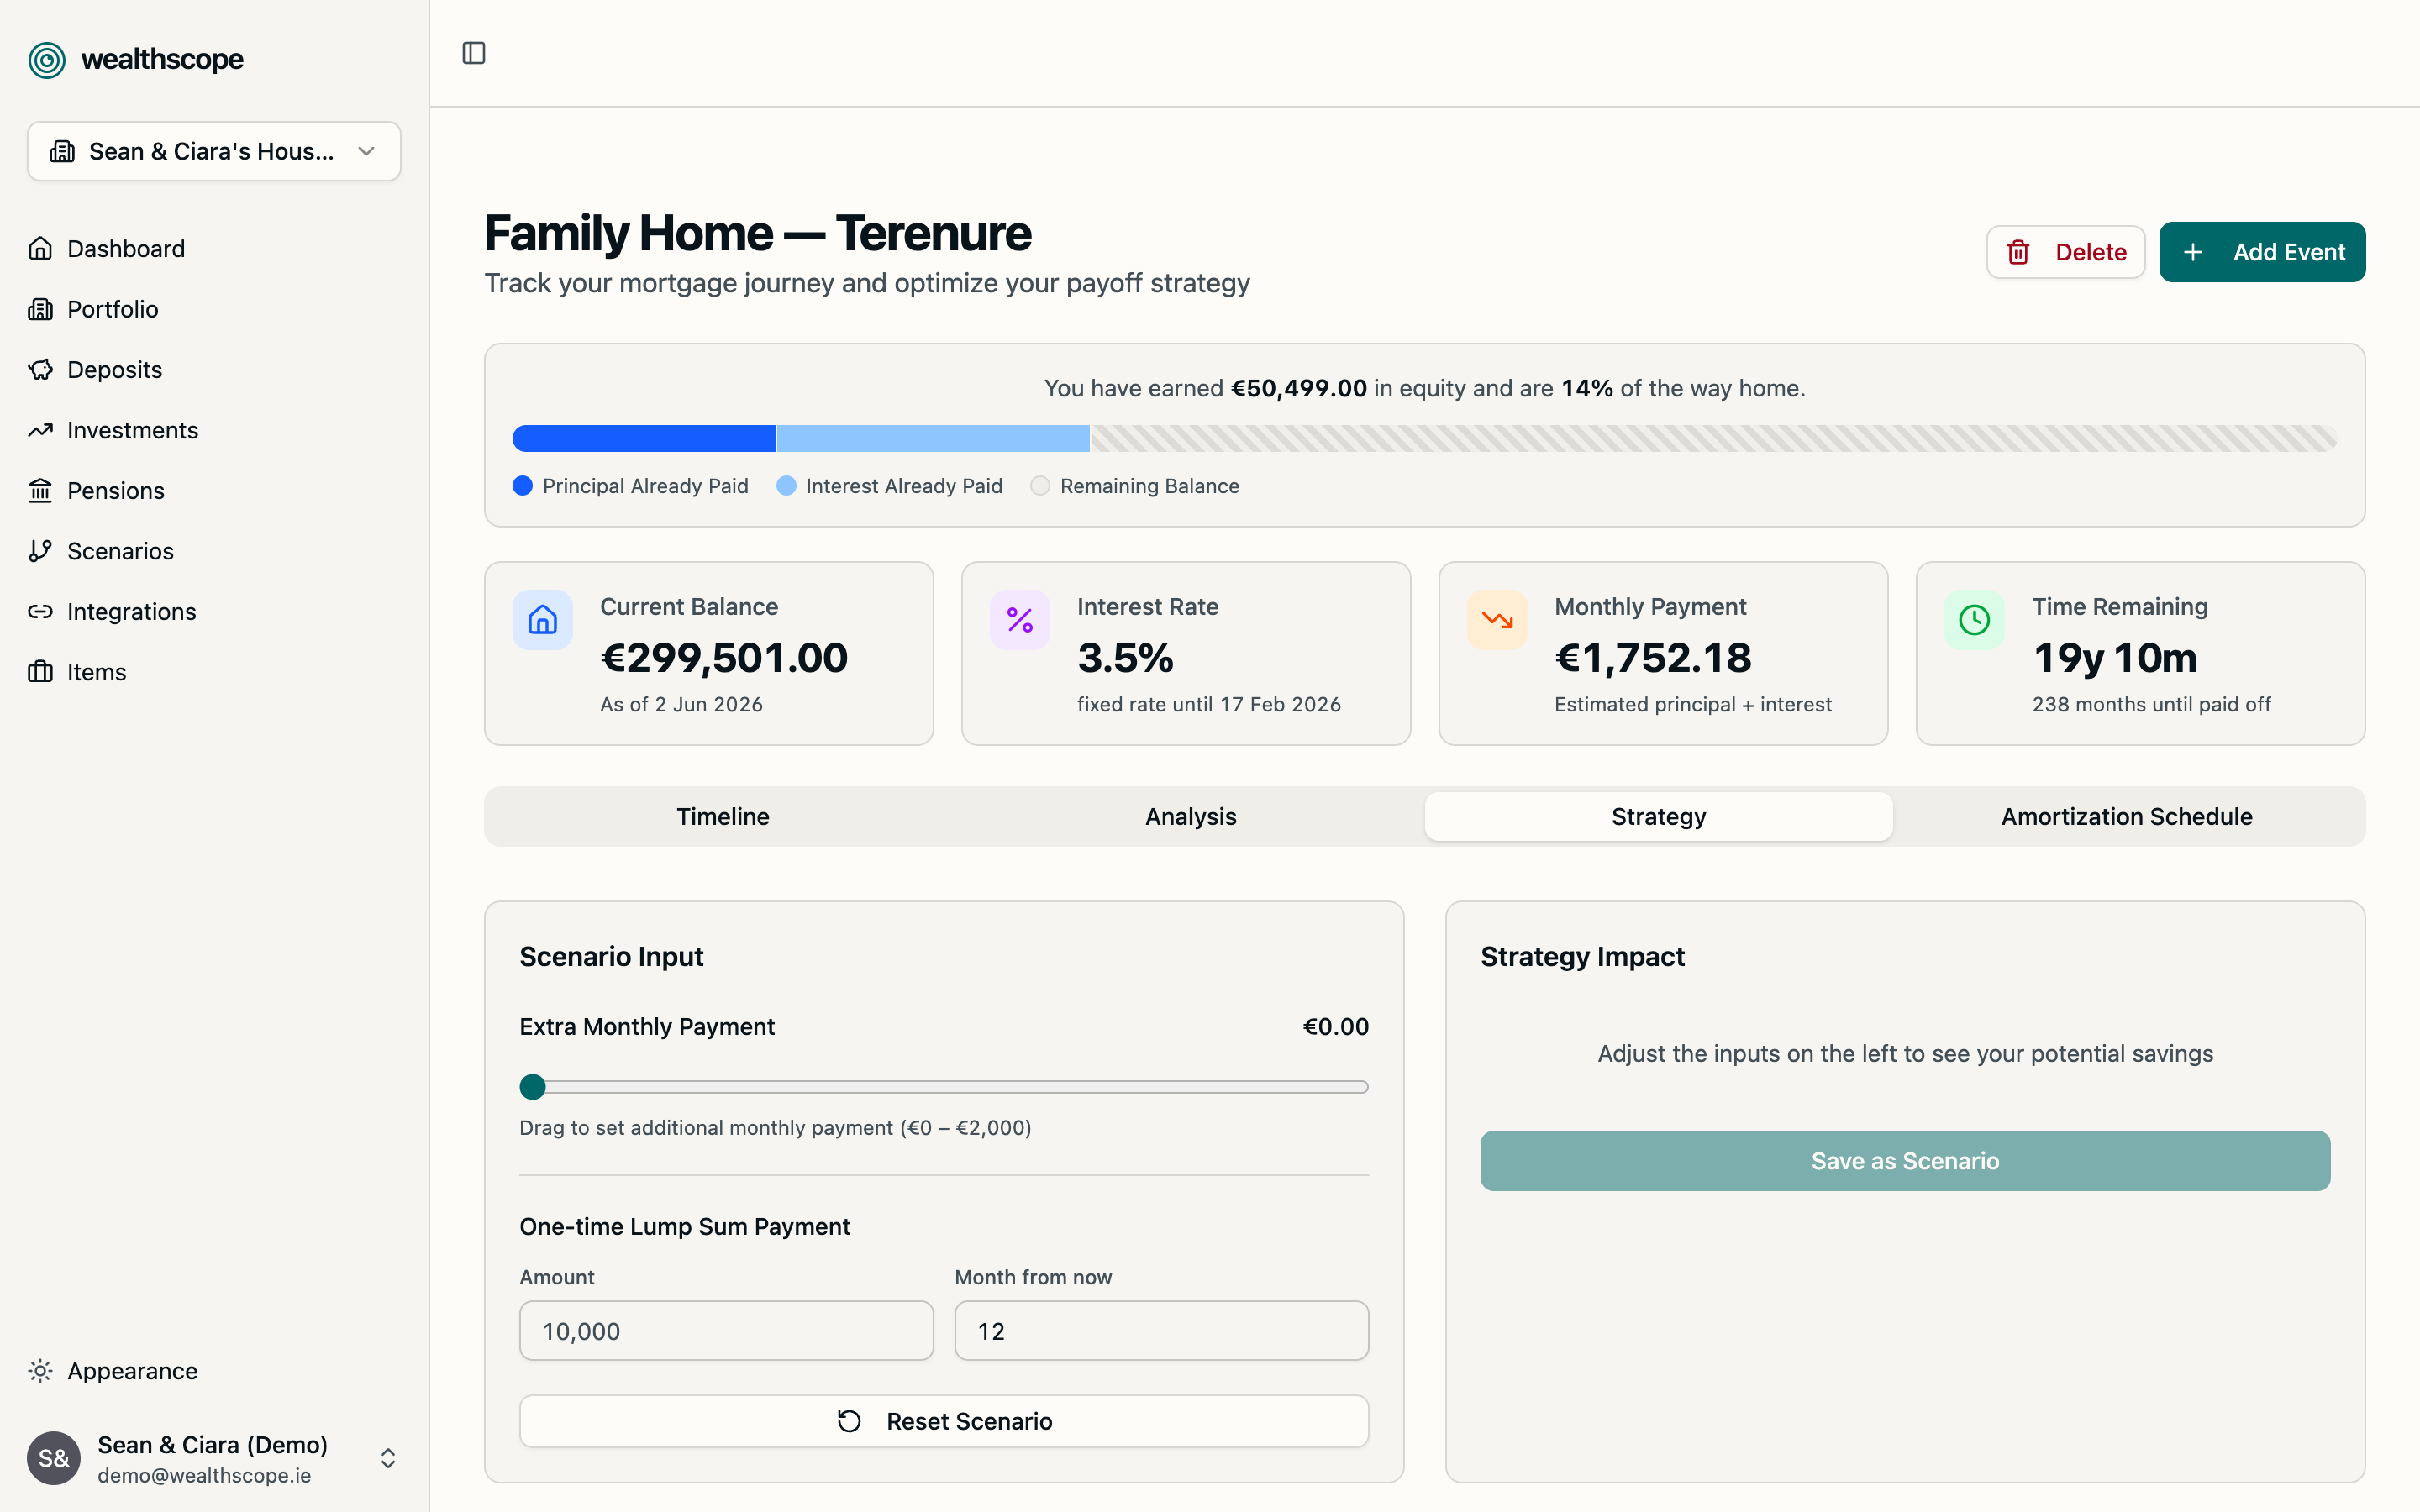Click the Time Remaining clock icon
Screen dimensions: 2420x1512
coord(1974,620)
